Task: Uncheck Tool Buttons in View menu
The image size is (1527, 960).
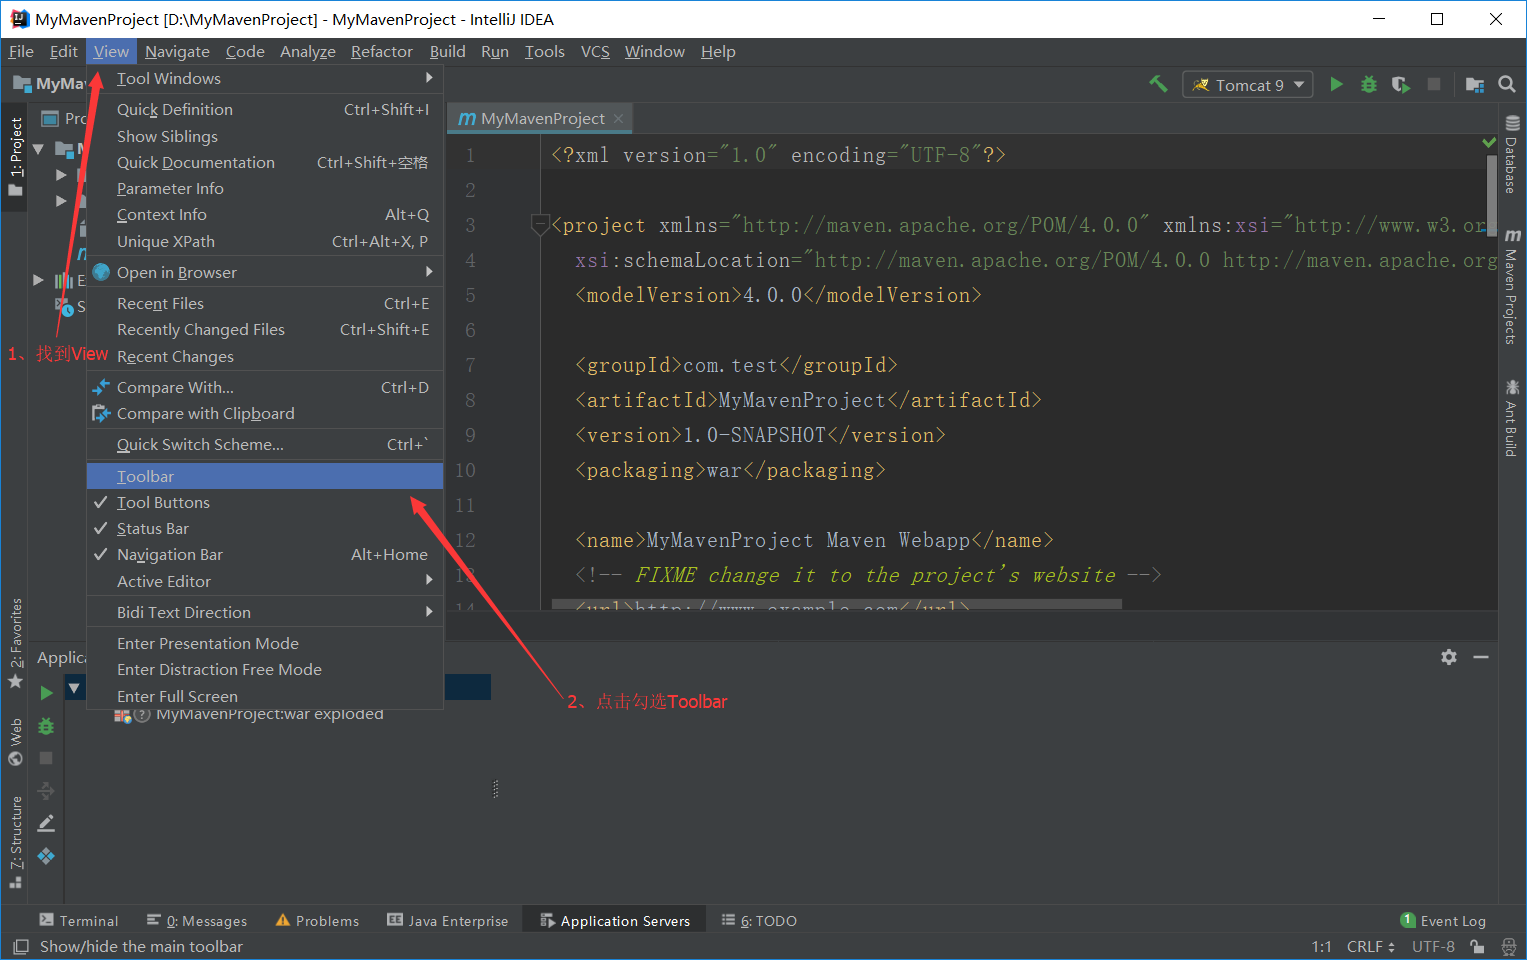Action: pos(164,502)
